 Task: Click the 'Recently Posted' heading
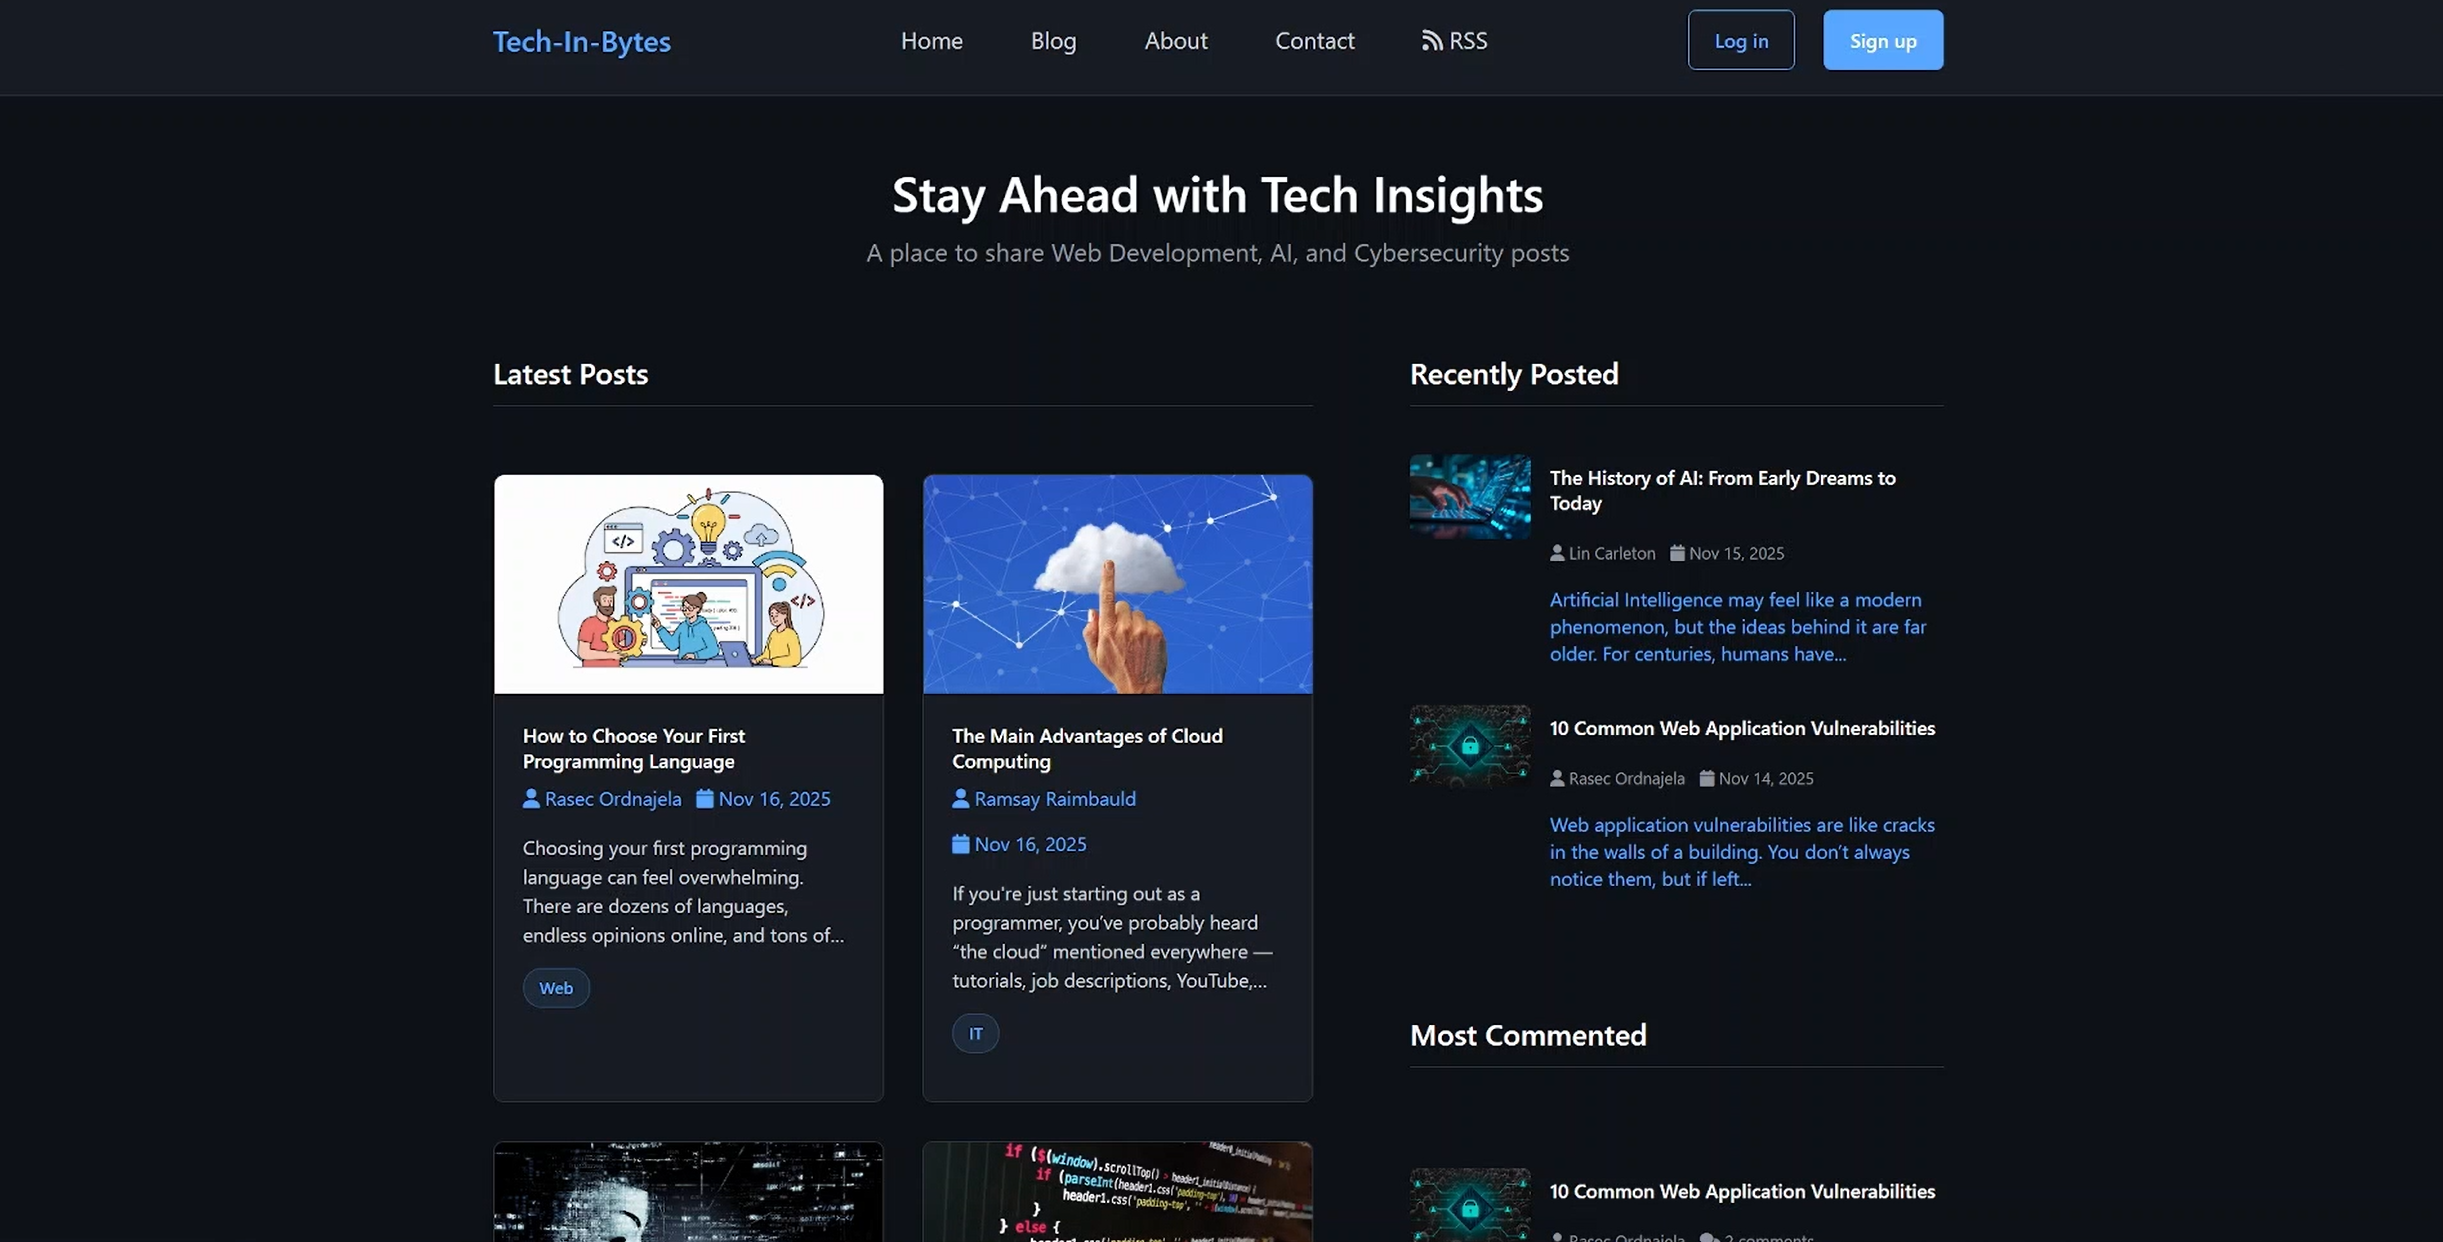point(1514,374)
